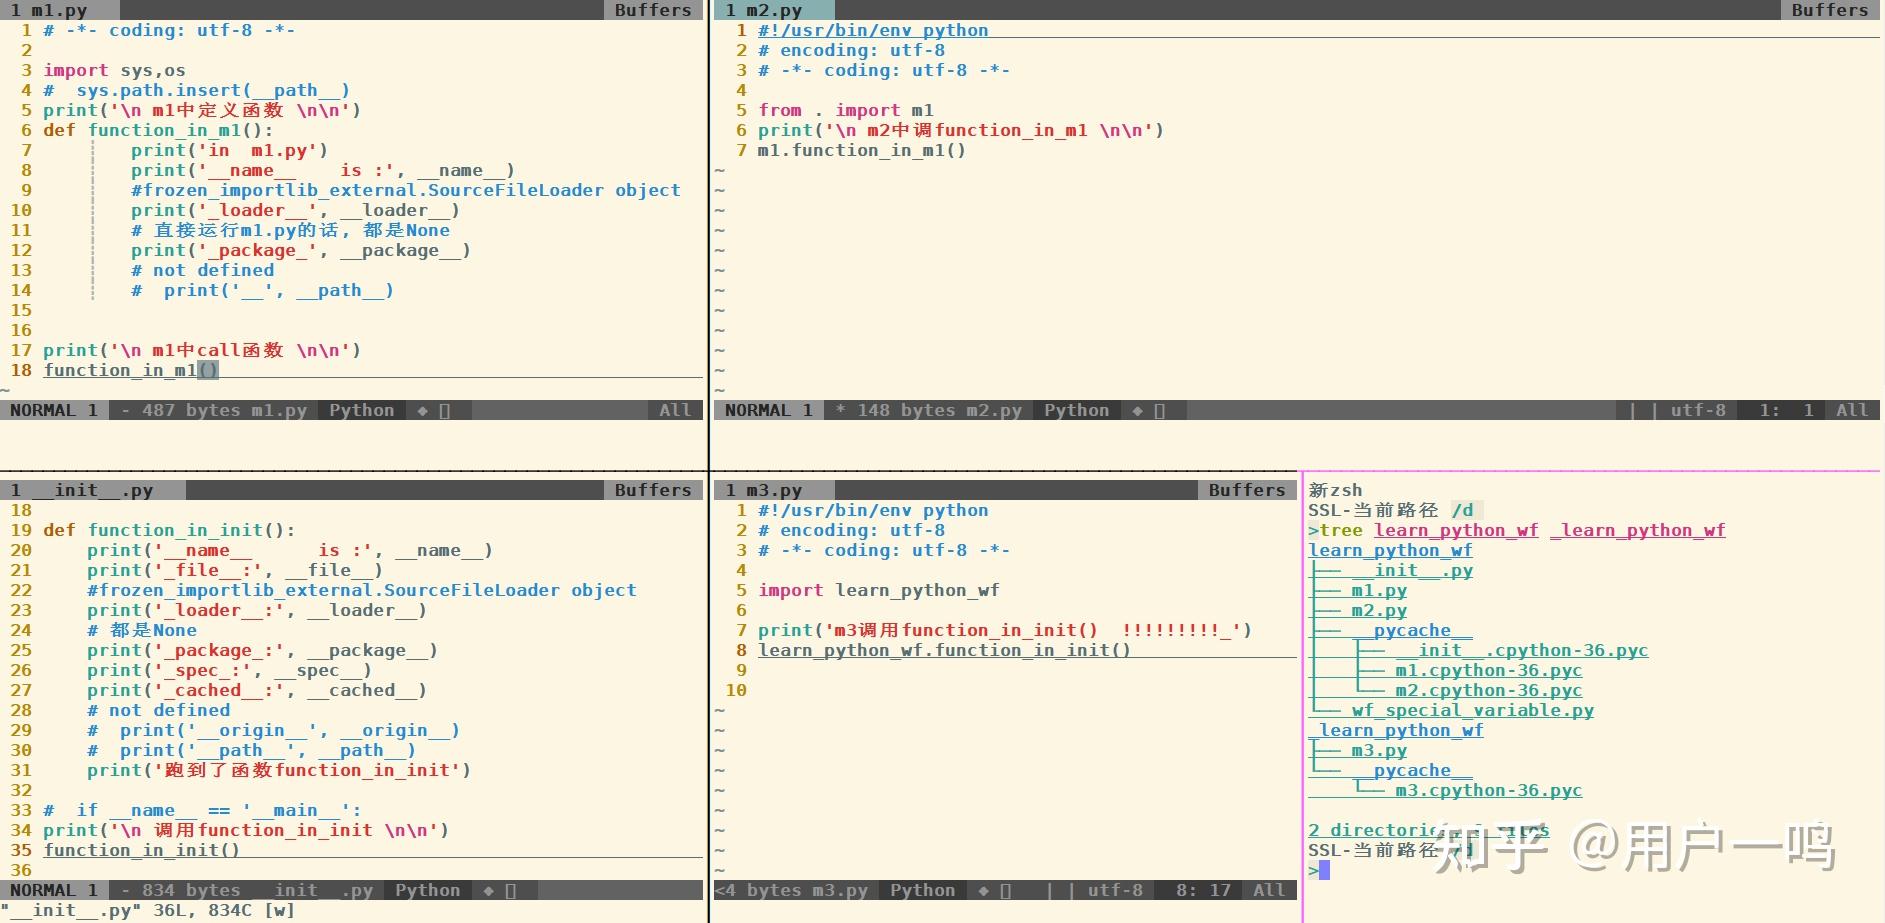Click m1.cpython-36.pyc in the tree output
The height and width of the screenshot is (923, 1885).
coord(1489,670)
